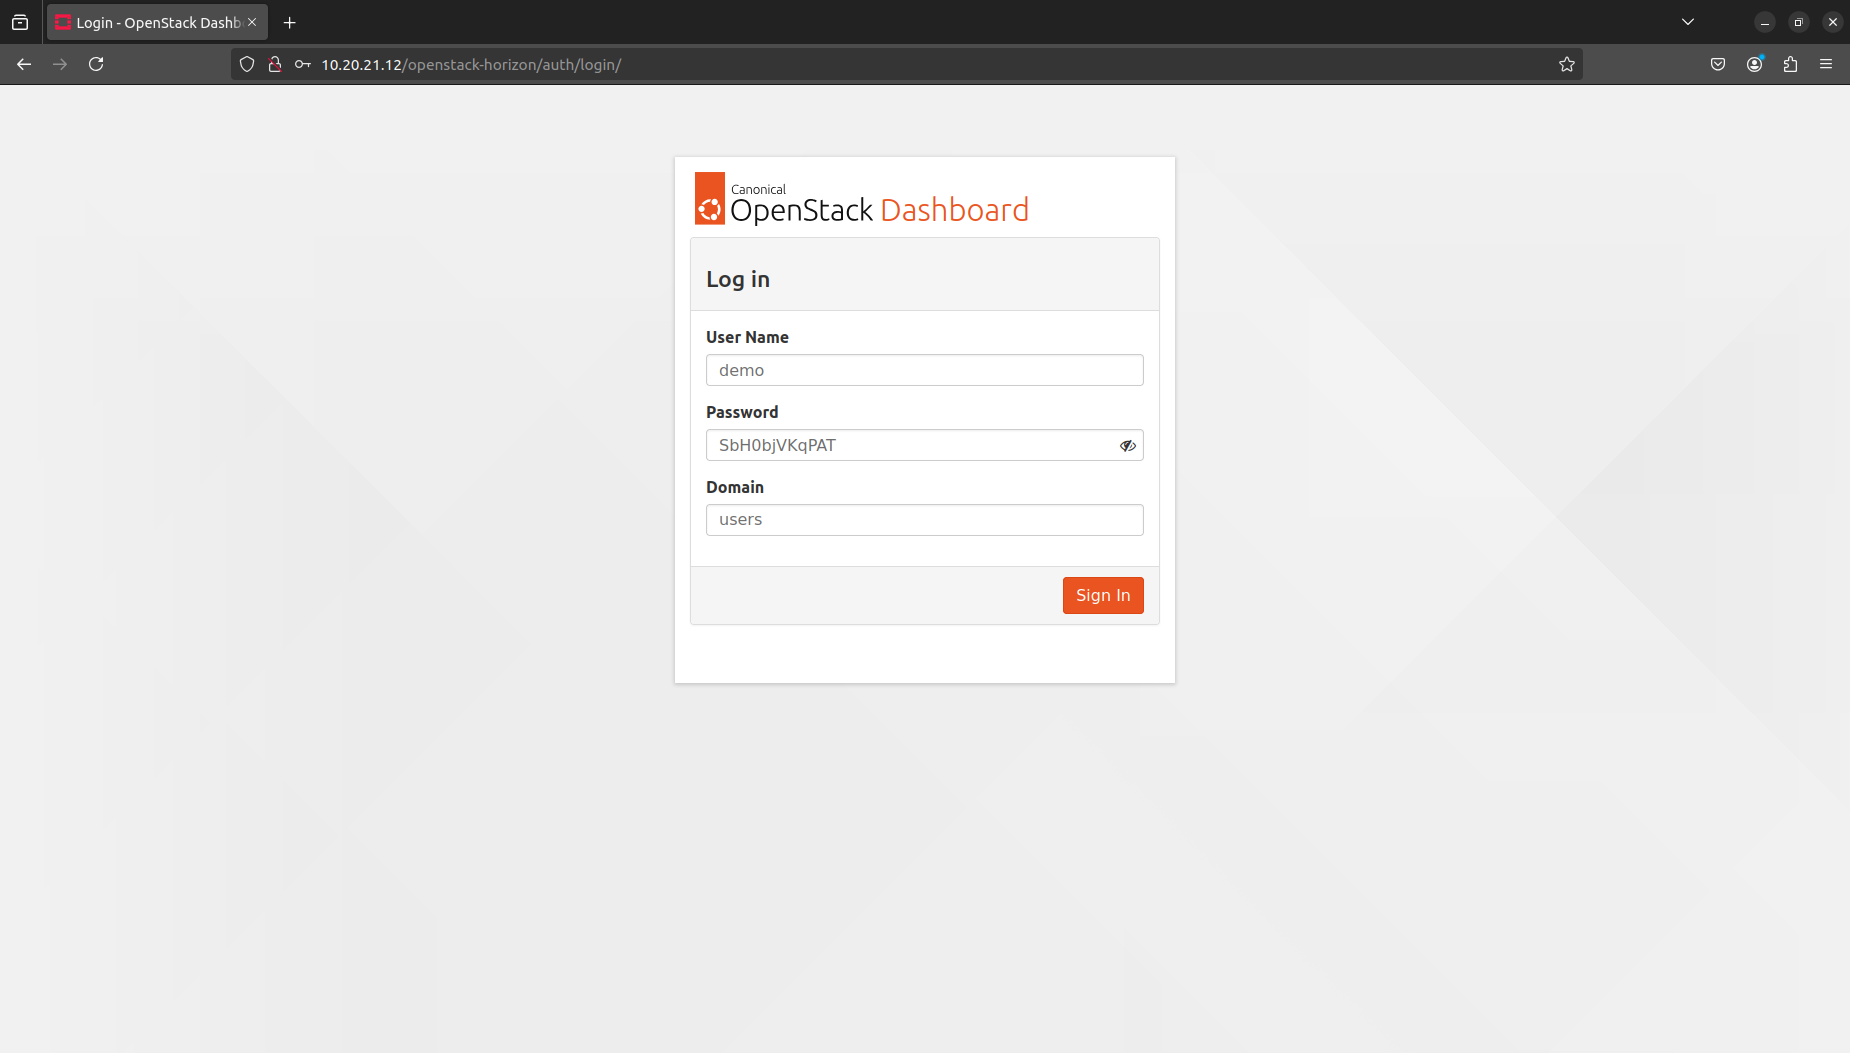Click the Canonical OpenStack Dashboard logo
1850x1053 pixels.
[862, 199]
